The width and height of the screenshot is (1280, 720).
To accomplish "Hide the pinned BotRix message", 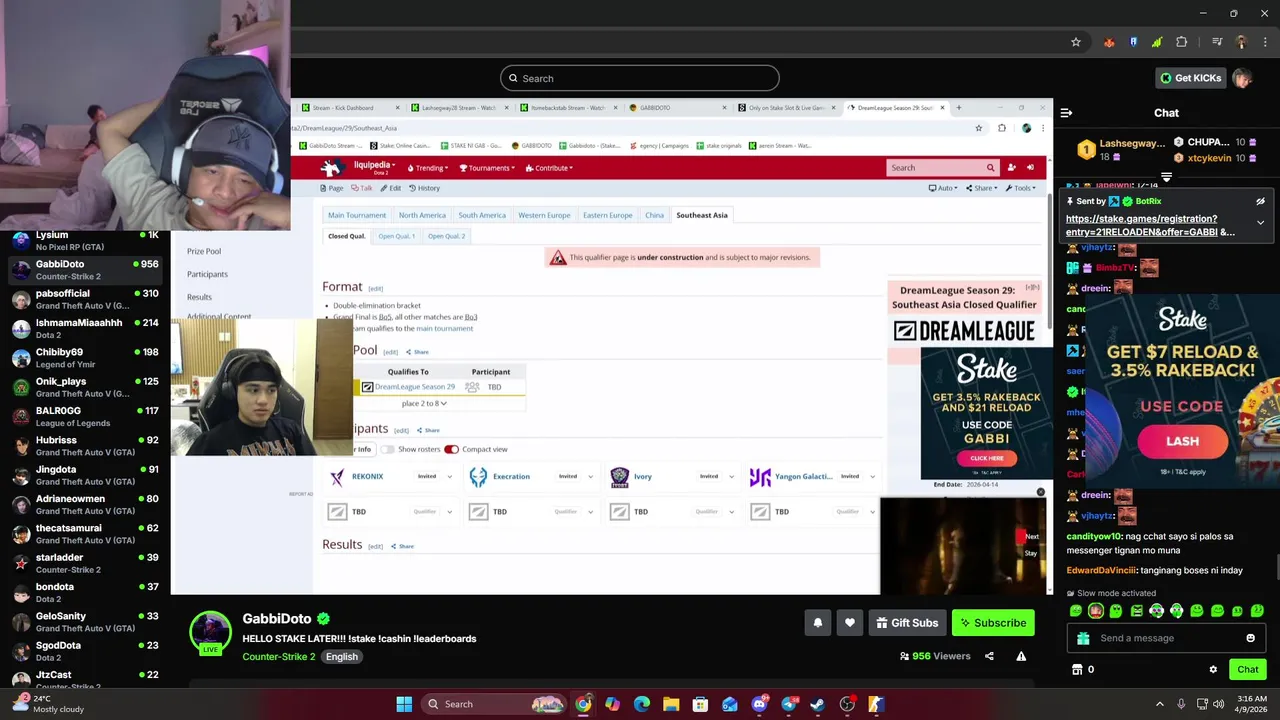I will pos(1260,201).
